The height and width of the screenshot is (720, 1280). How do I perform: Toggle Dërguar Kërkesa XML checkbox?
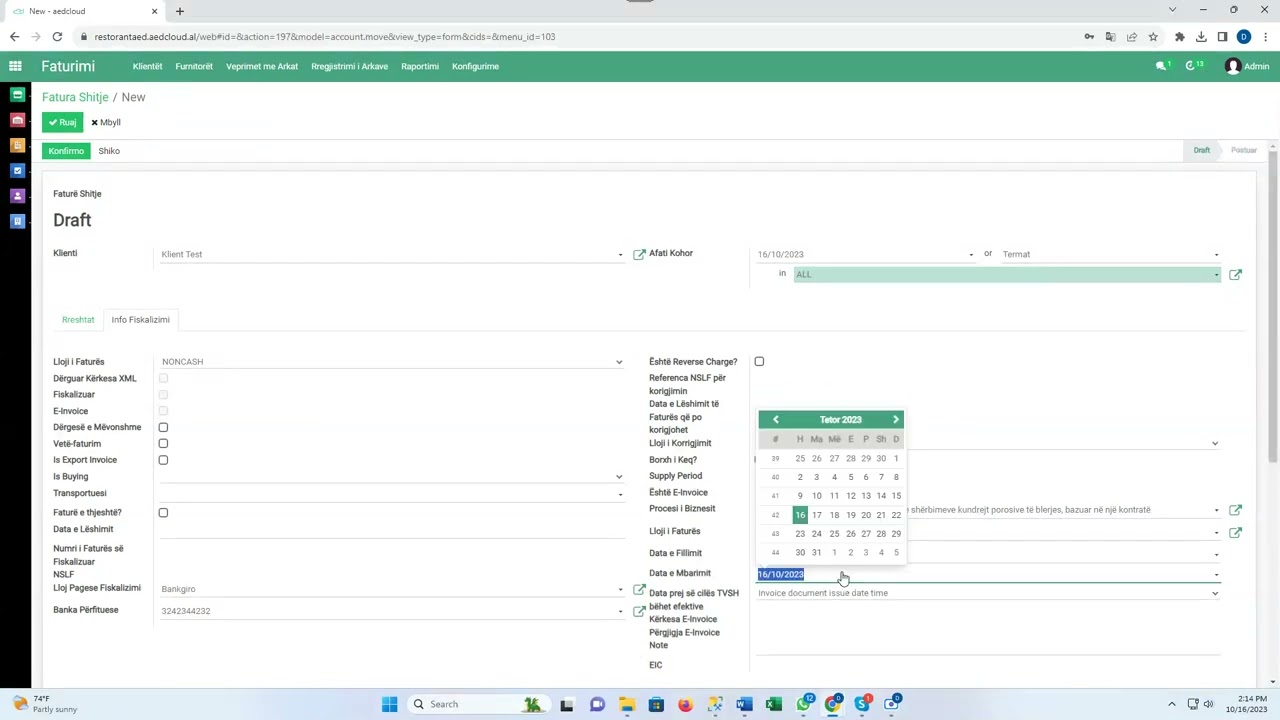(x=163, y=379)
